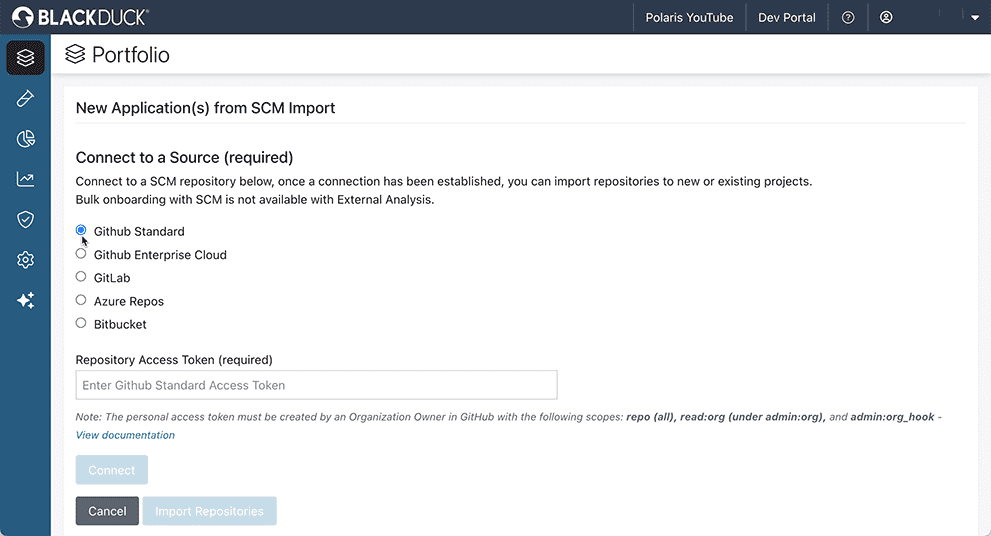991x536 pixels.
Task: Click the help question mark icon
Action: (848, 18)
